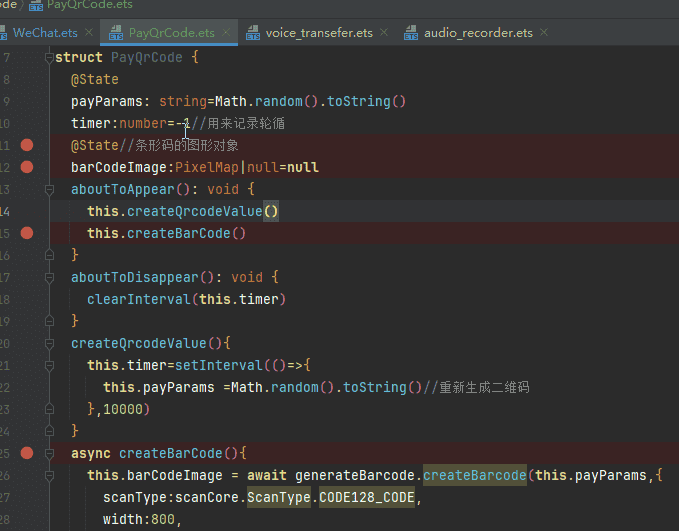Screen dimensions: 679x531
Task: Remove breakpoint at async createBarCode line
Action: click(27, 453)
